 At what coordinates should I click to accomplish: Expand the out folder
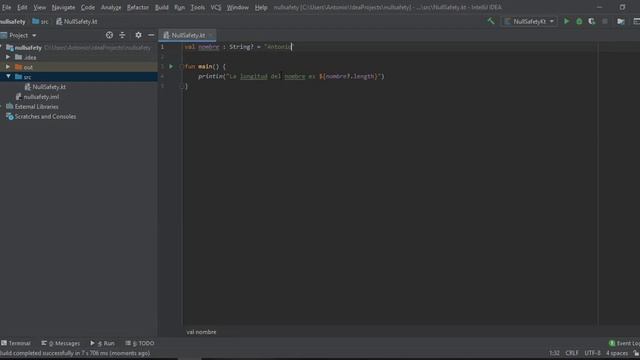click(8, 67)
